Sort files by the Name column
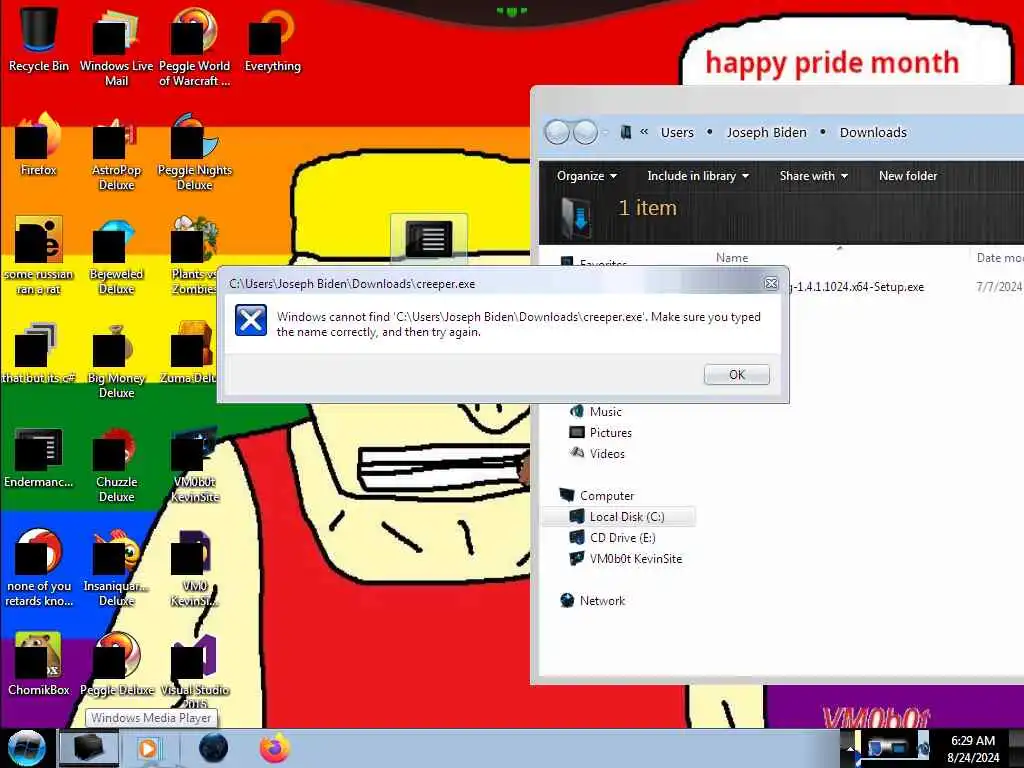 tap(732, 258)
